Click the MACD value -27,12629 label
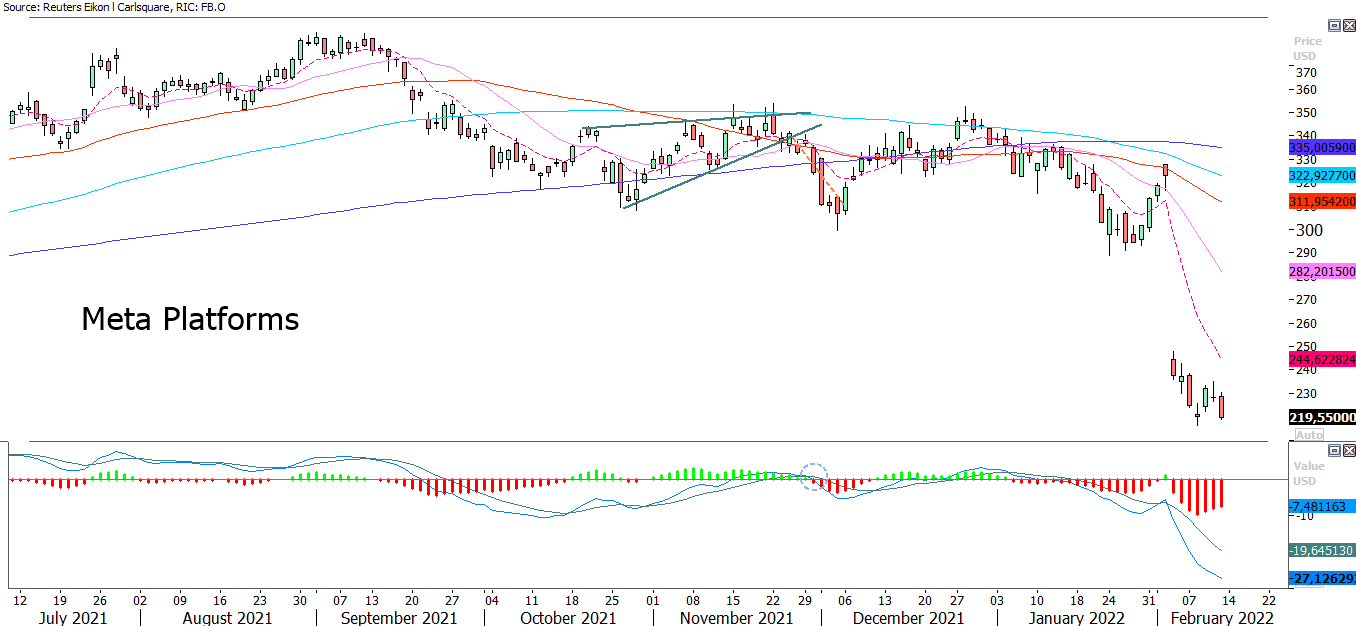1356x626 pixels. click(1322, 579)
